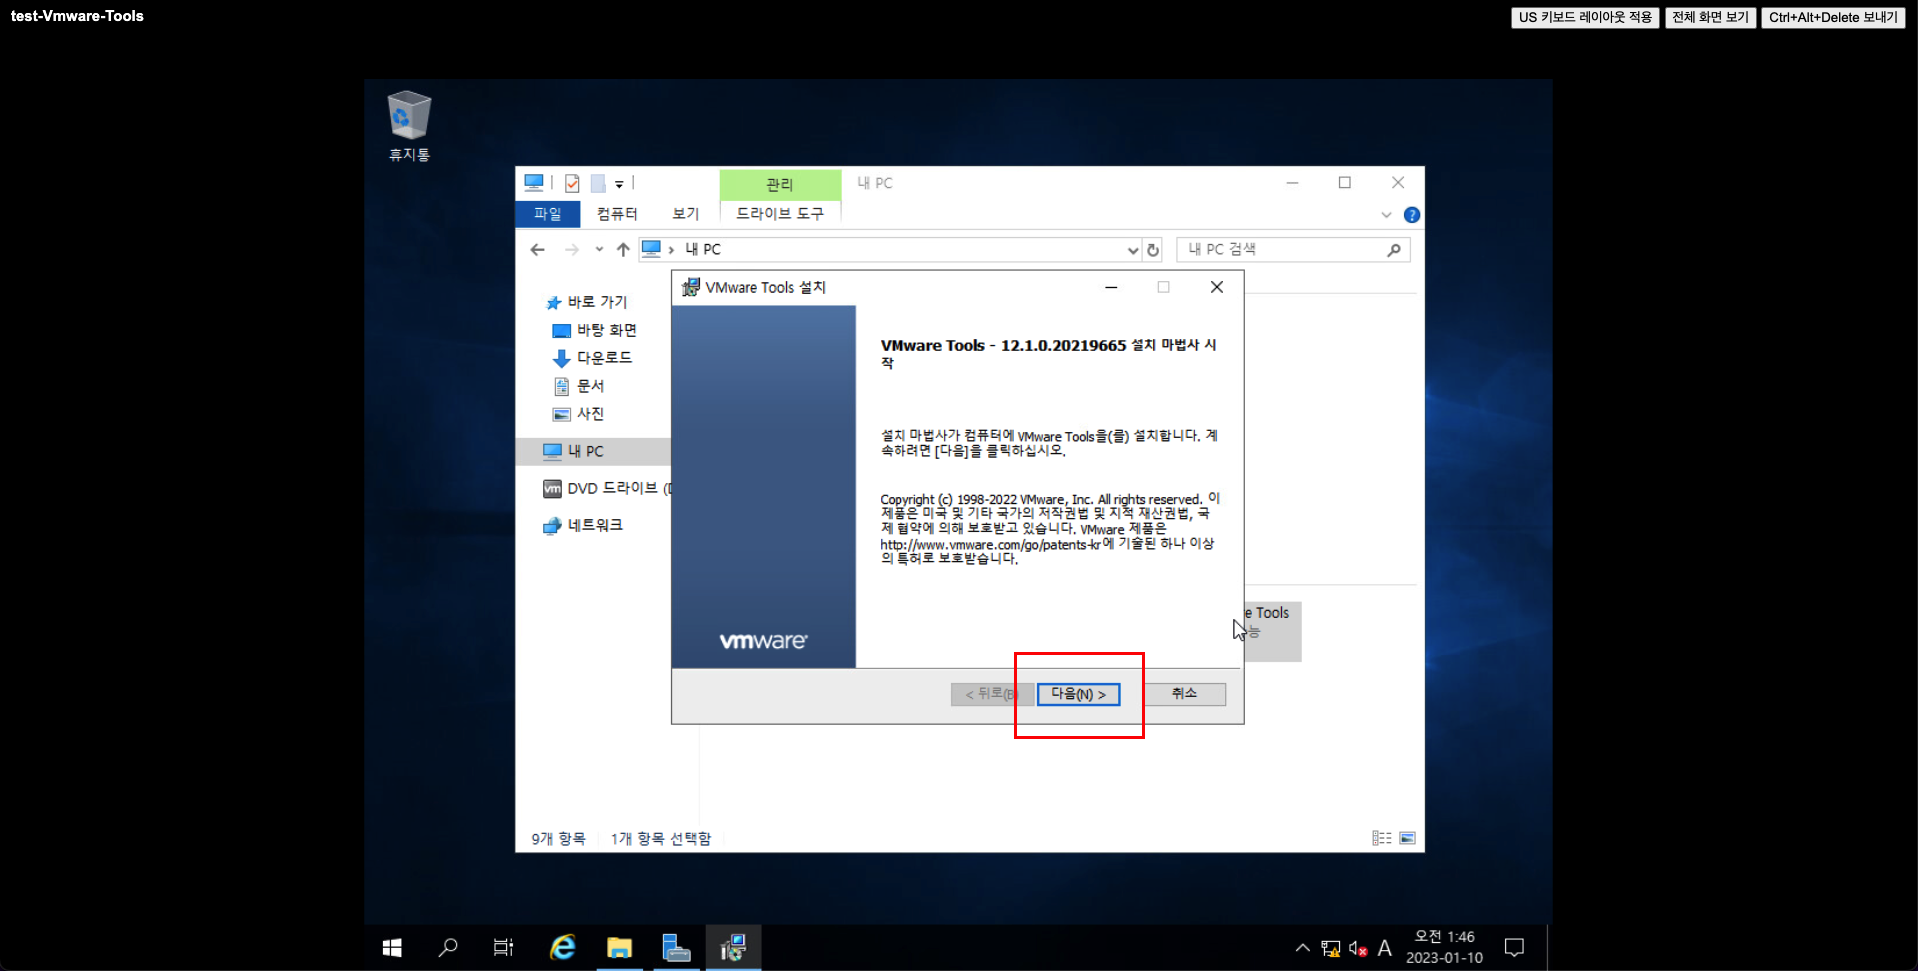This screenshot has height=971, width=1918.
Task: Open File Explorer taskbar icon
Action: pos(620,947)
